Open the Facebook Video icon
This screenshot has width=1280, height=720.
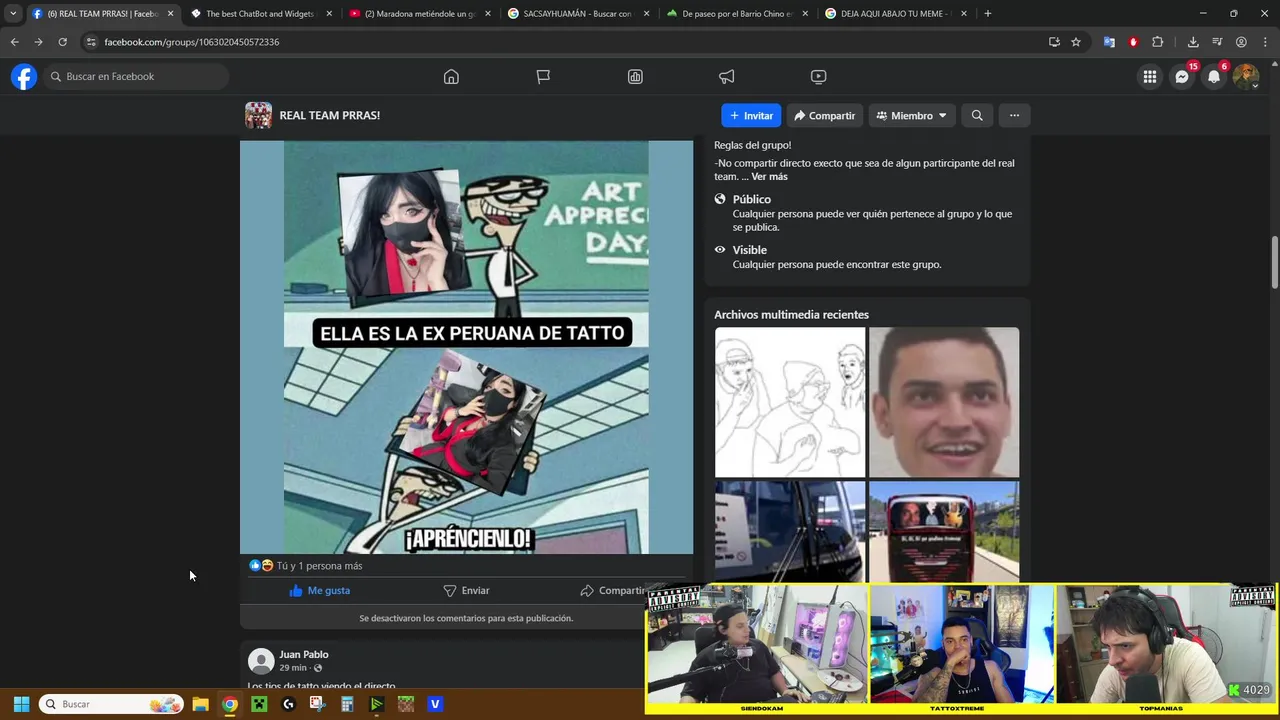pyautogui.click(x=818, y=77)
